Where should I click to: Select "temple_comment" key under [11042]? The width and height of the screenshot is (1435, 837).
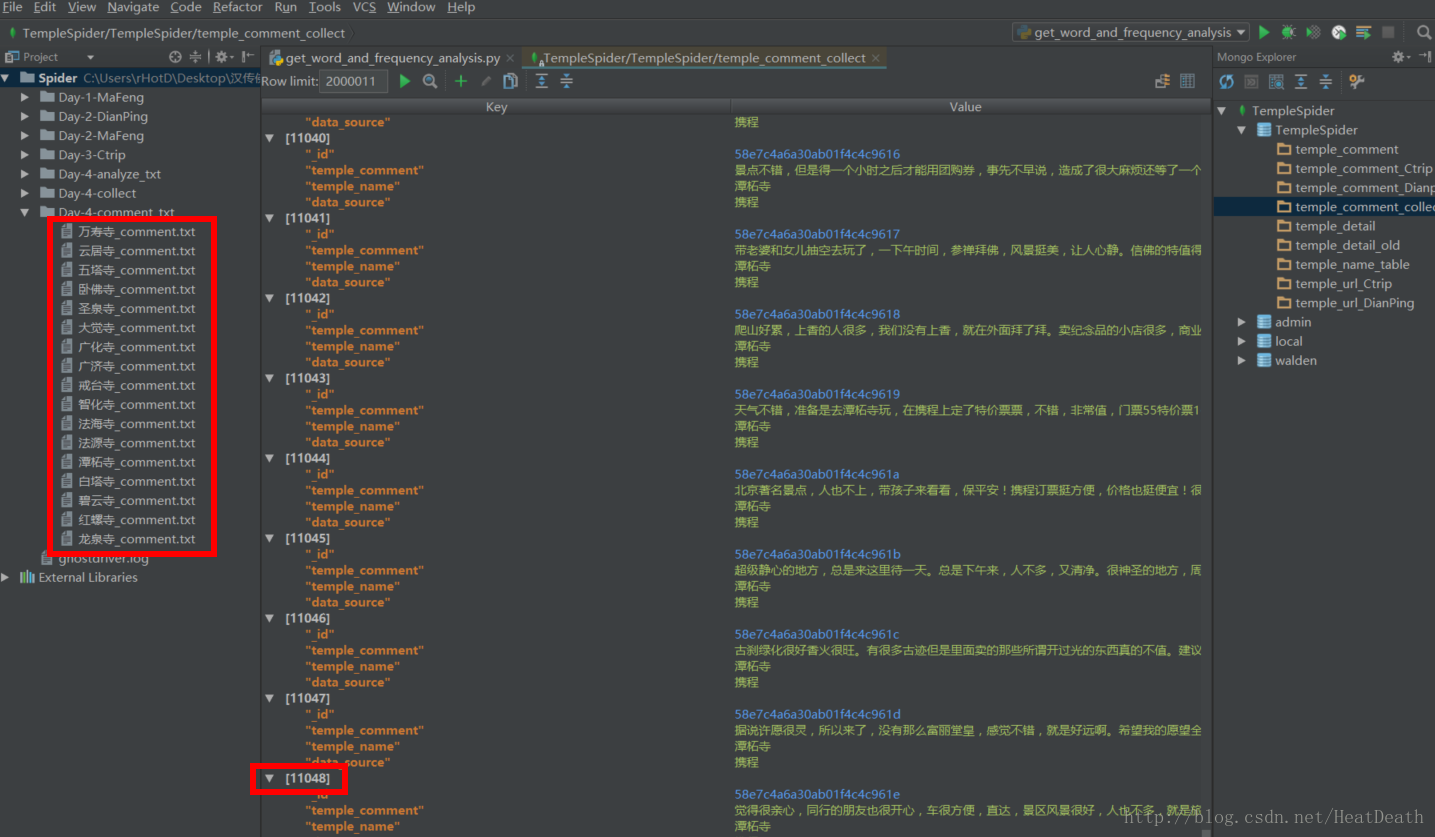pyautogui.click(x=364, y=330)
